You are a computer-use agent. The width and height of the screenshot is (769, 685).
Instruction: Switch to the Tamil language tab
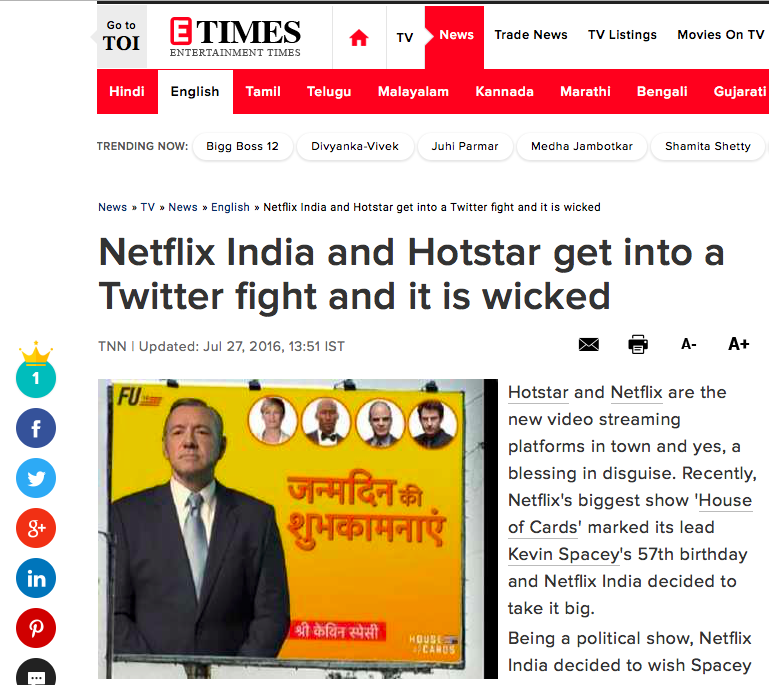click(x=263, y=92)
